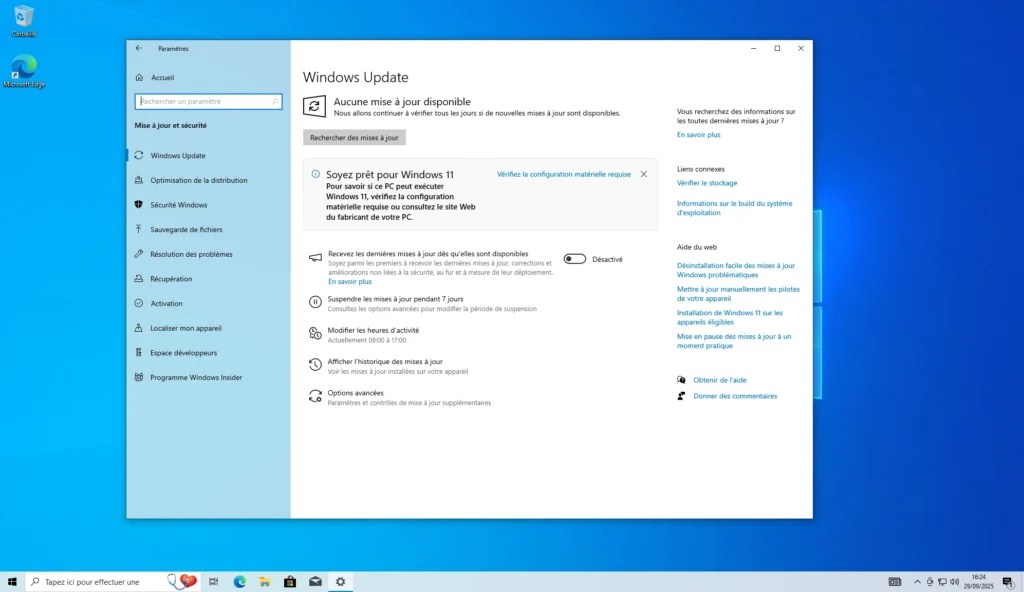Screen dimensions: 1024x592
Task: Click the info icon in Windows 11 banner
Action: pos(315,174)
